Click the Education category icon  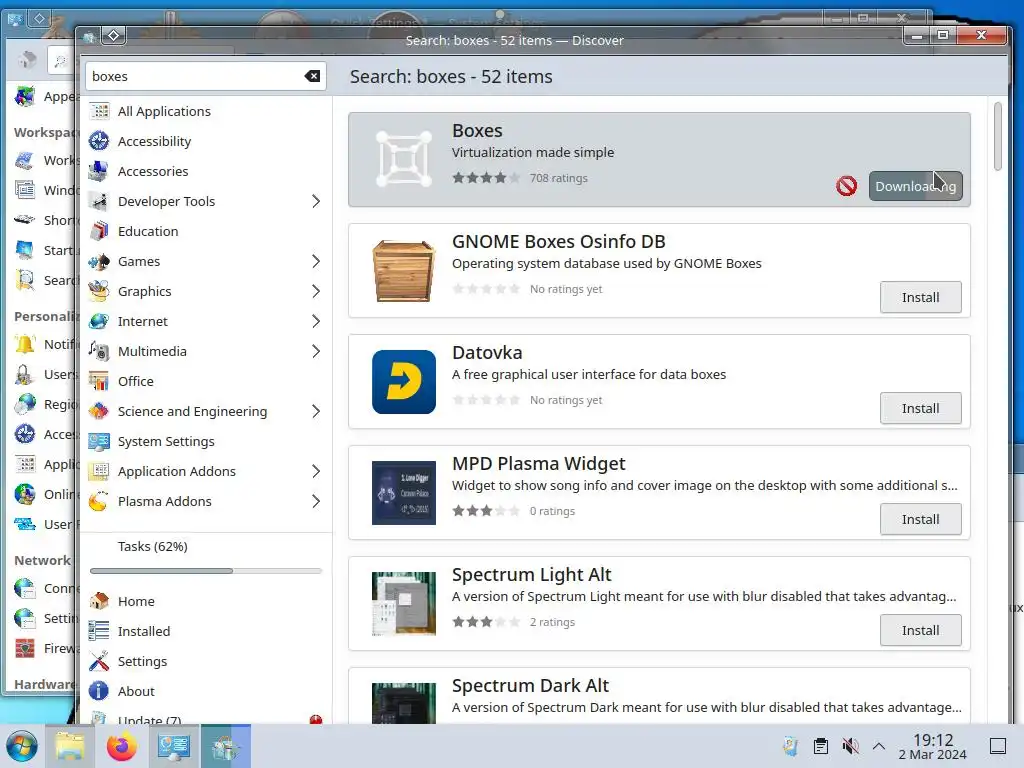pos(99,231)
